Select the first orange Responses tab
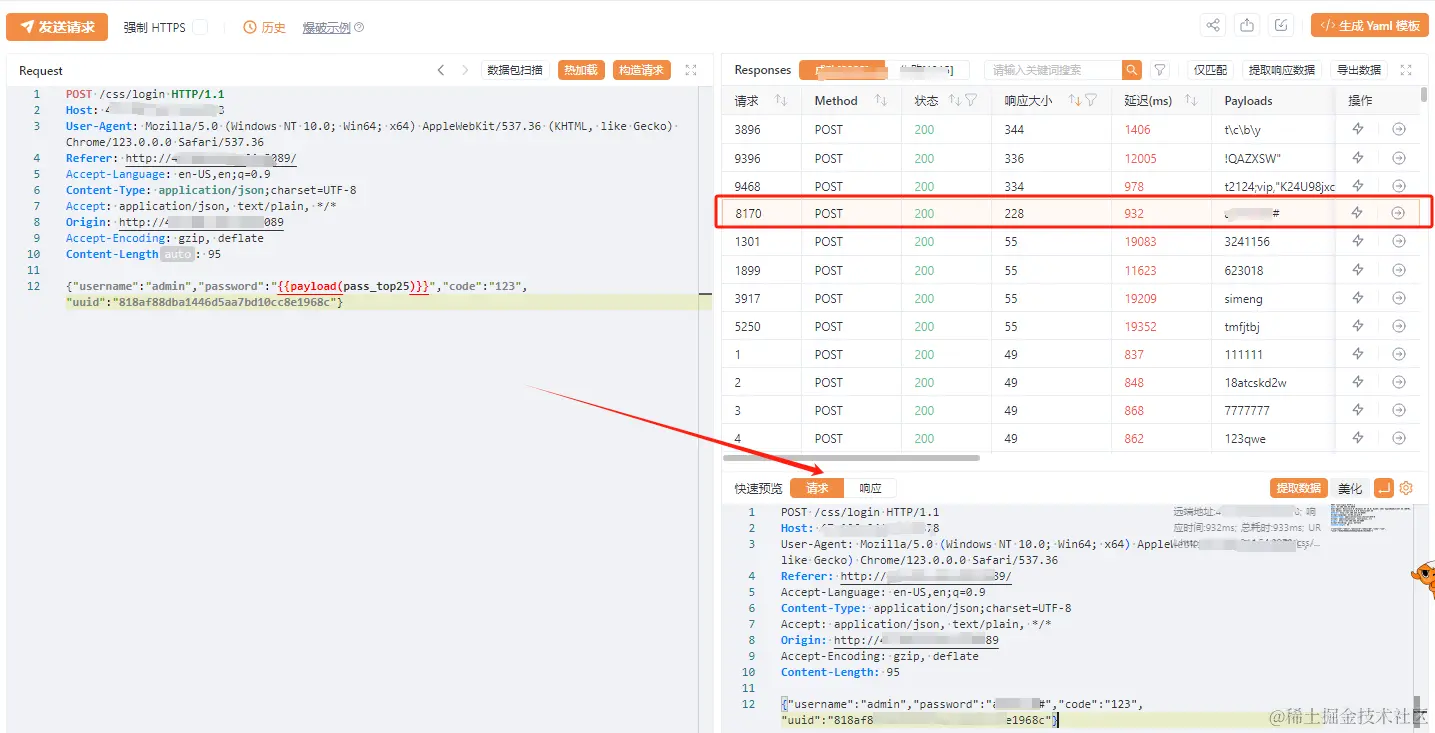1435x733 pixels. click(x=842, y=70)
